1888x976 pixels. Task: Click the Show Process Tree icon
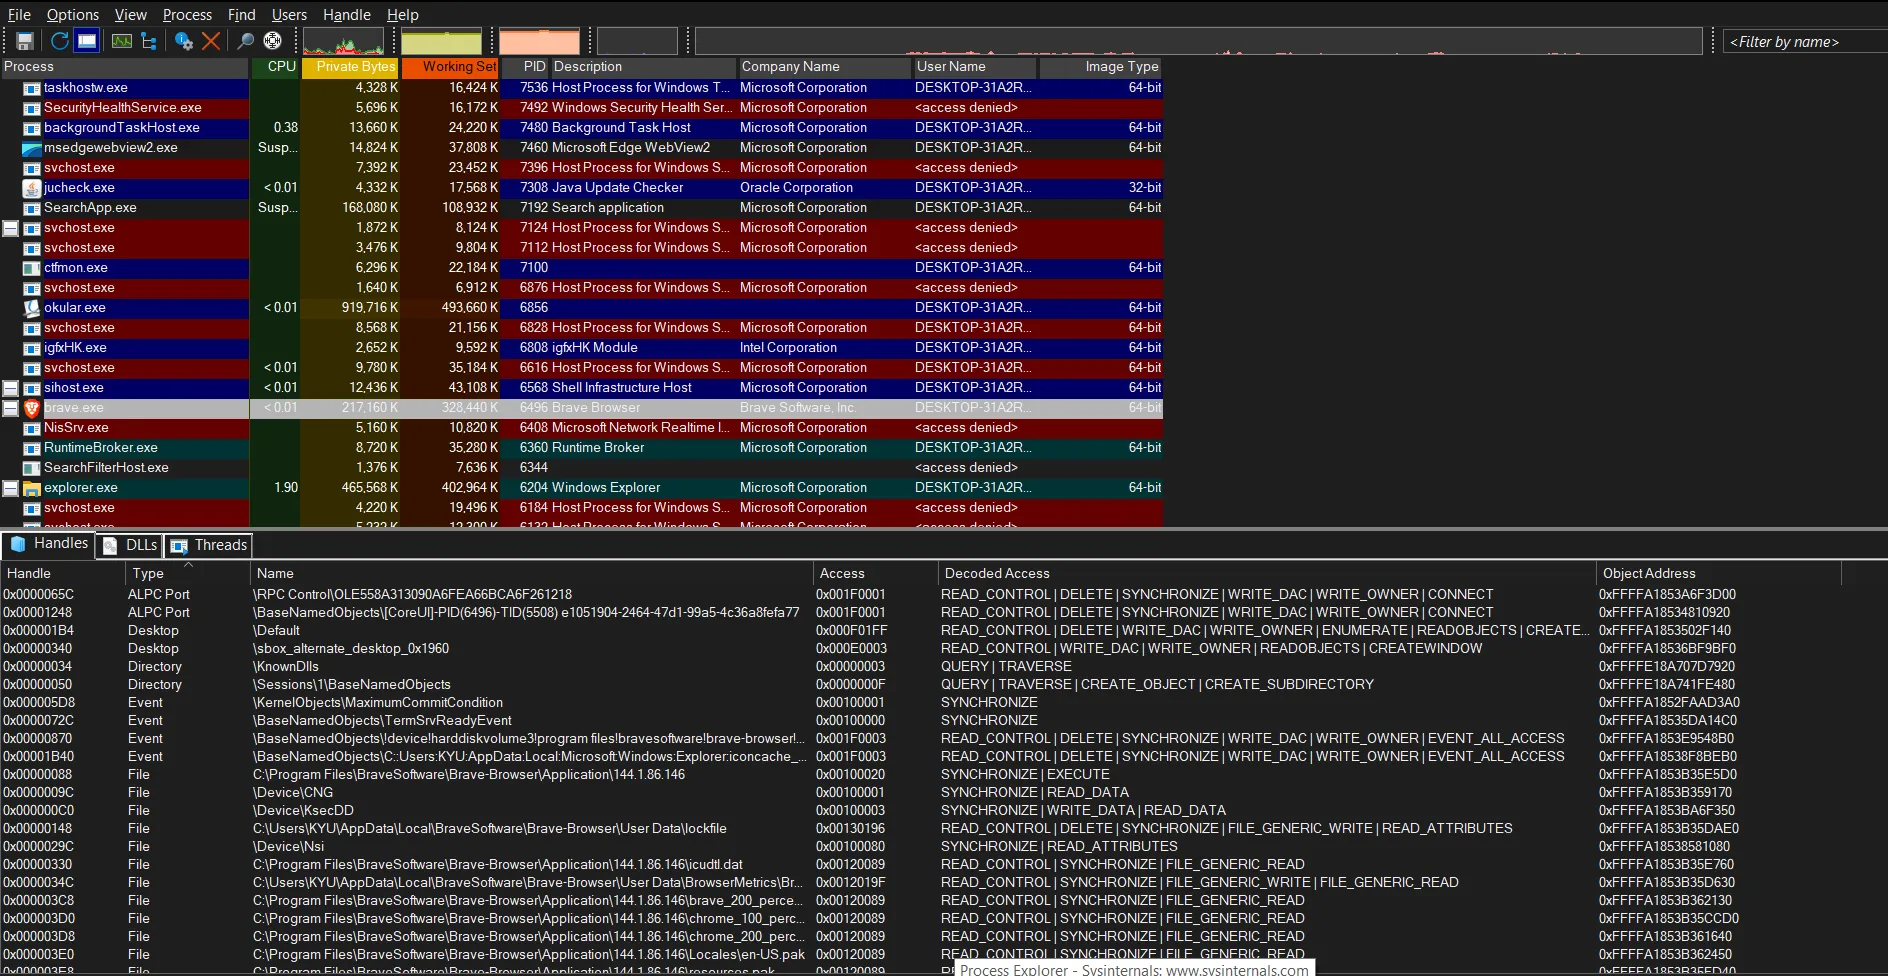coord(149,41)
